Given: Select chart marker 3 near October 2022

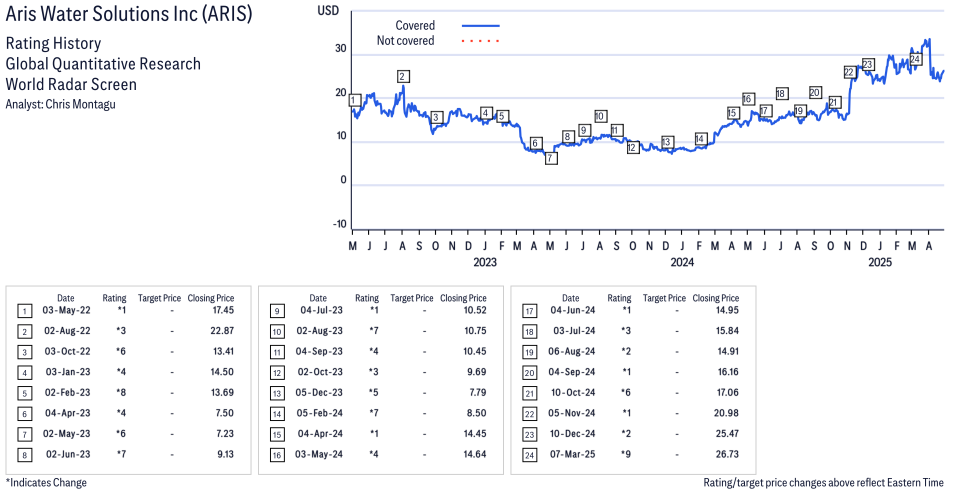Looking at the screenshot, I should (435, 118).
